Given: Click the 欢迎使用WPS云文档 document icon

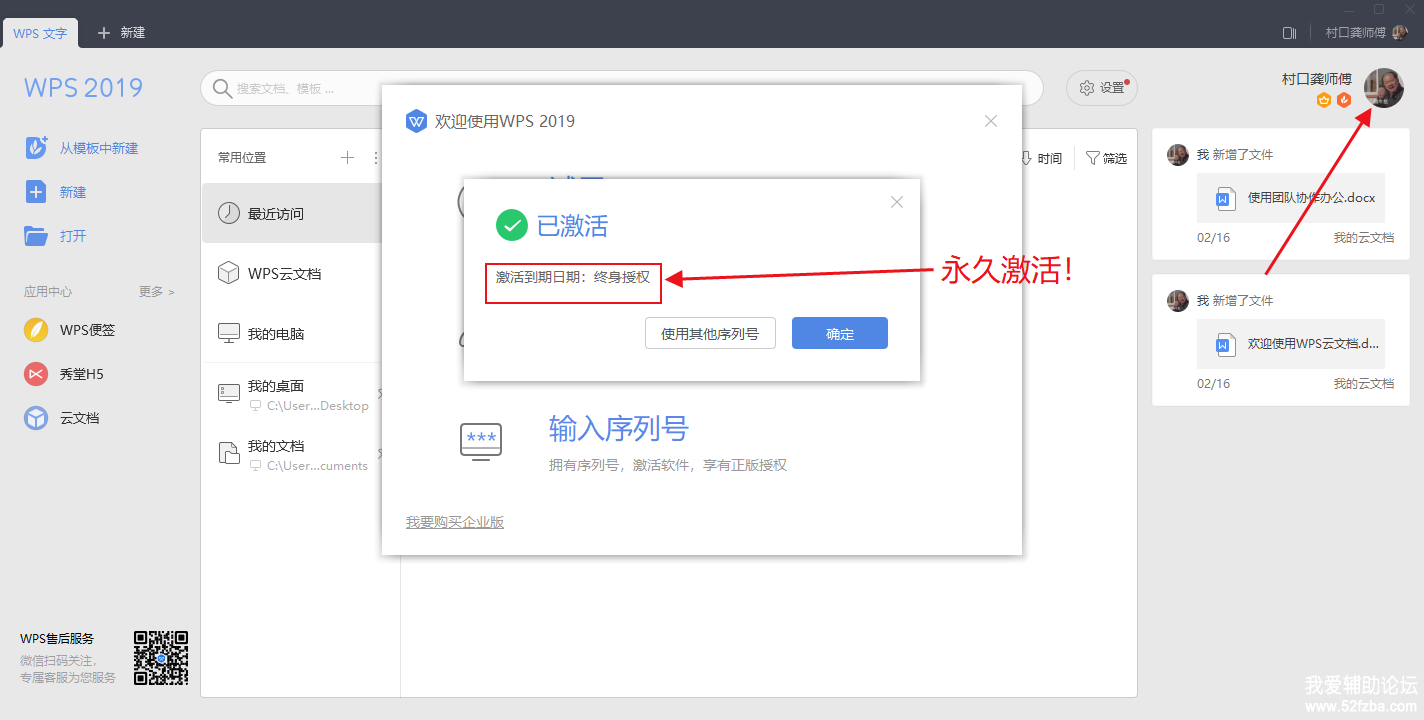Looking at the screenshot, I should pos(1225,344).
